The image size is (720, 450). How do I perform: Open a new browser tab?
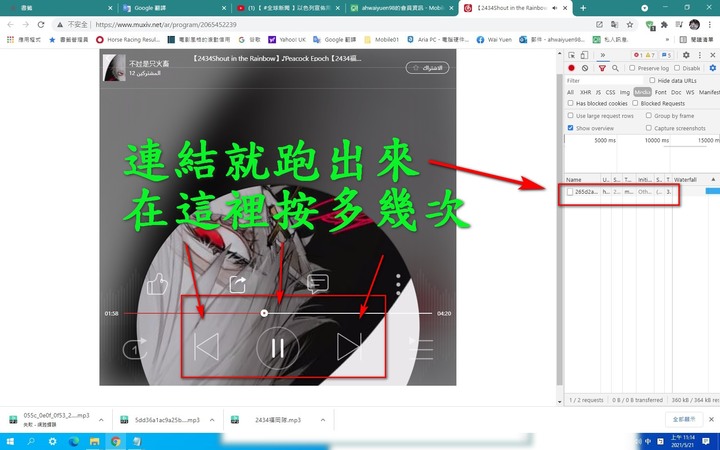coord(583,8)
